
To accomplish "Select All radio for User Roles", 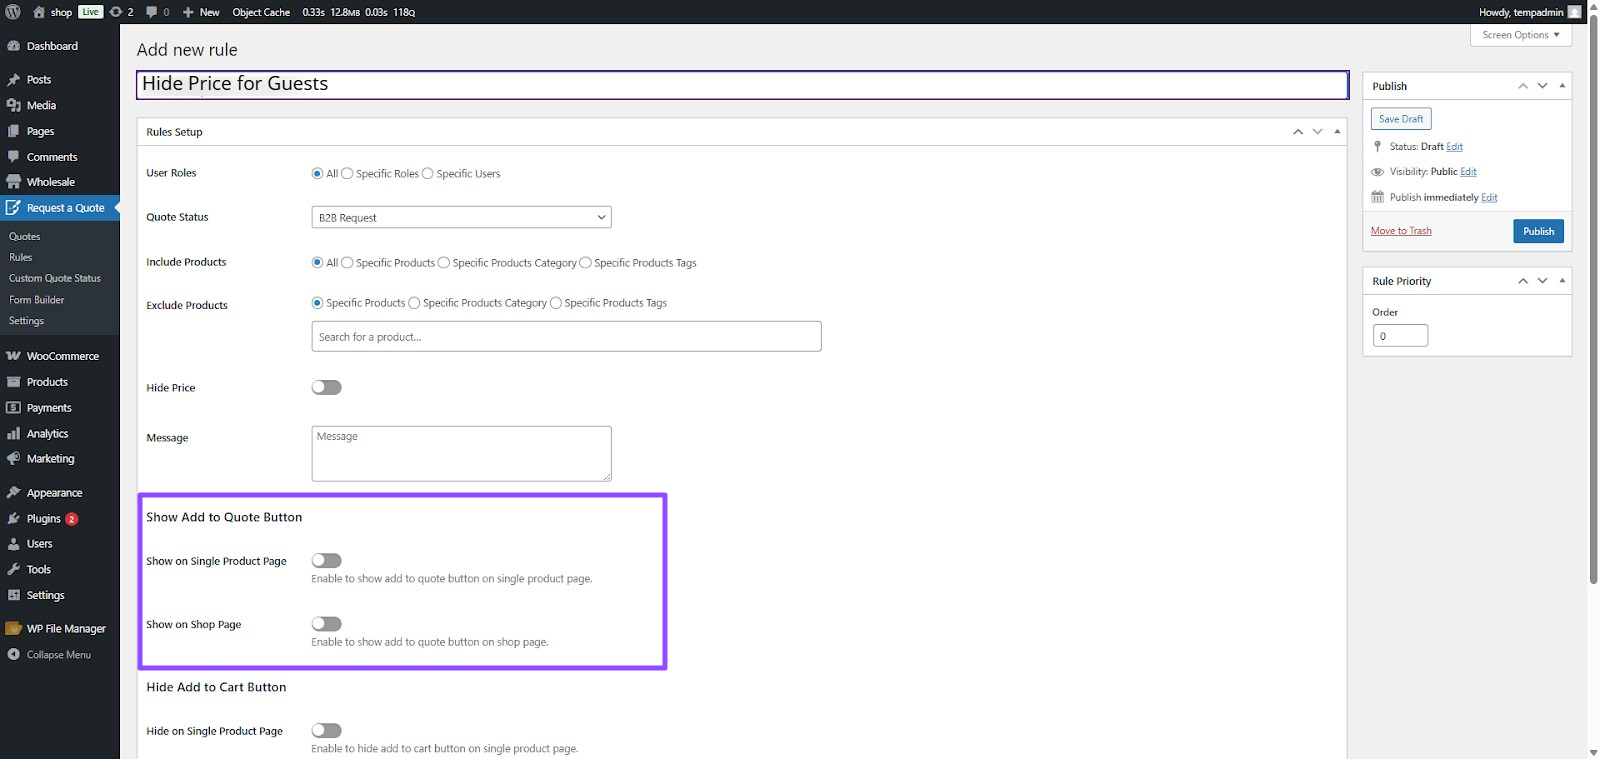I will (x=318, y=174).
